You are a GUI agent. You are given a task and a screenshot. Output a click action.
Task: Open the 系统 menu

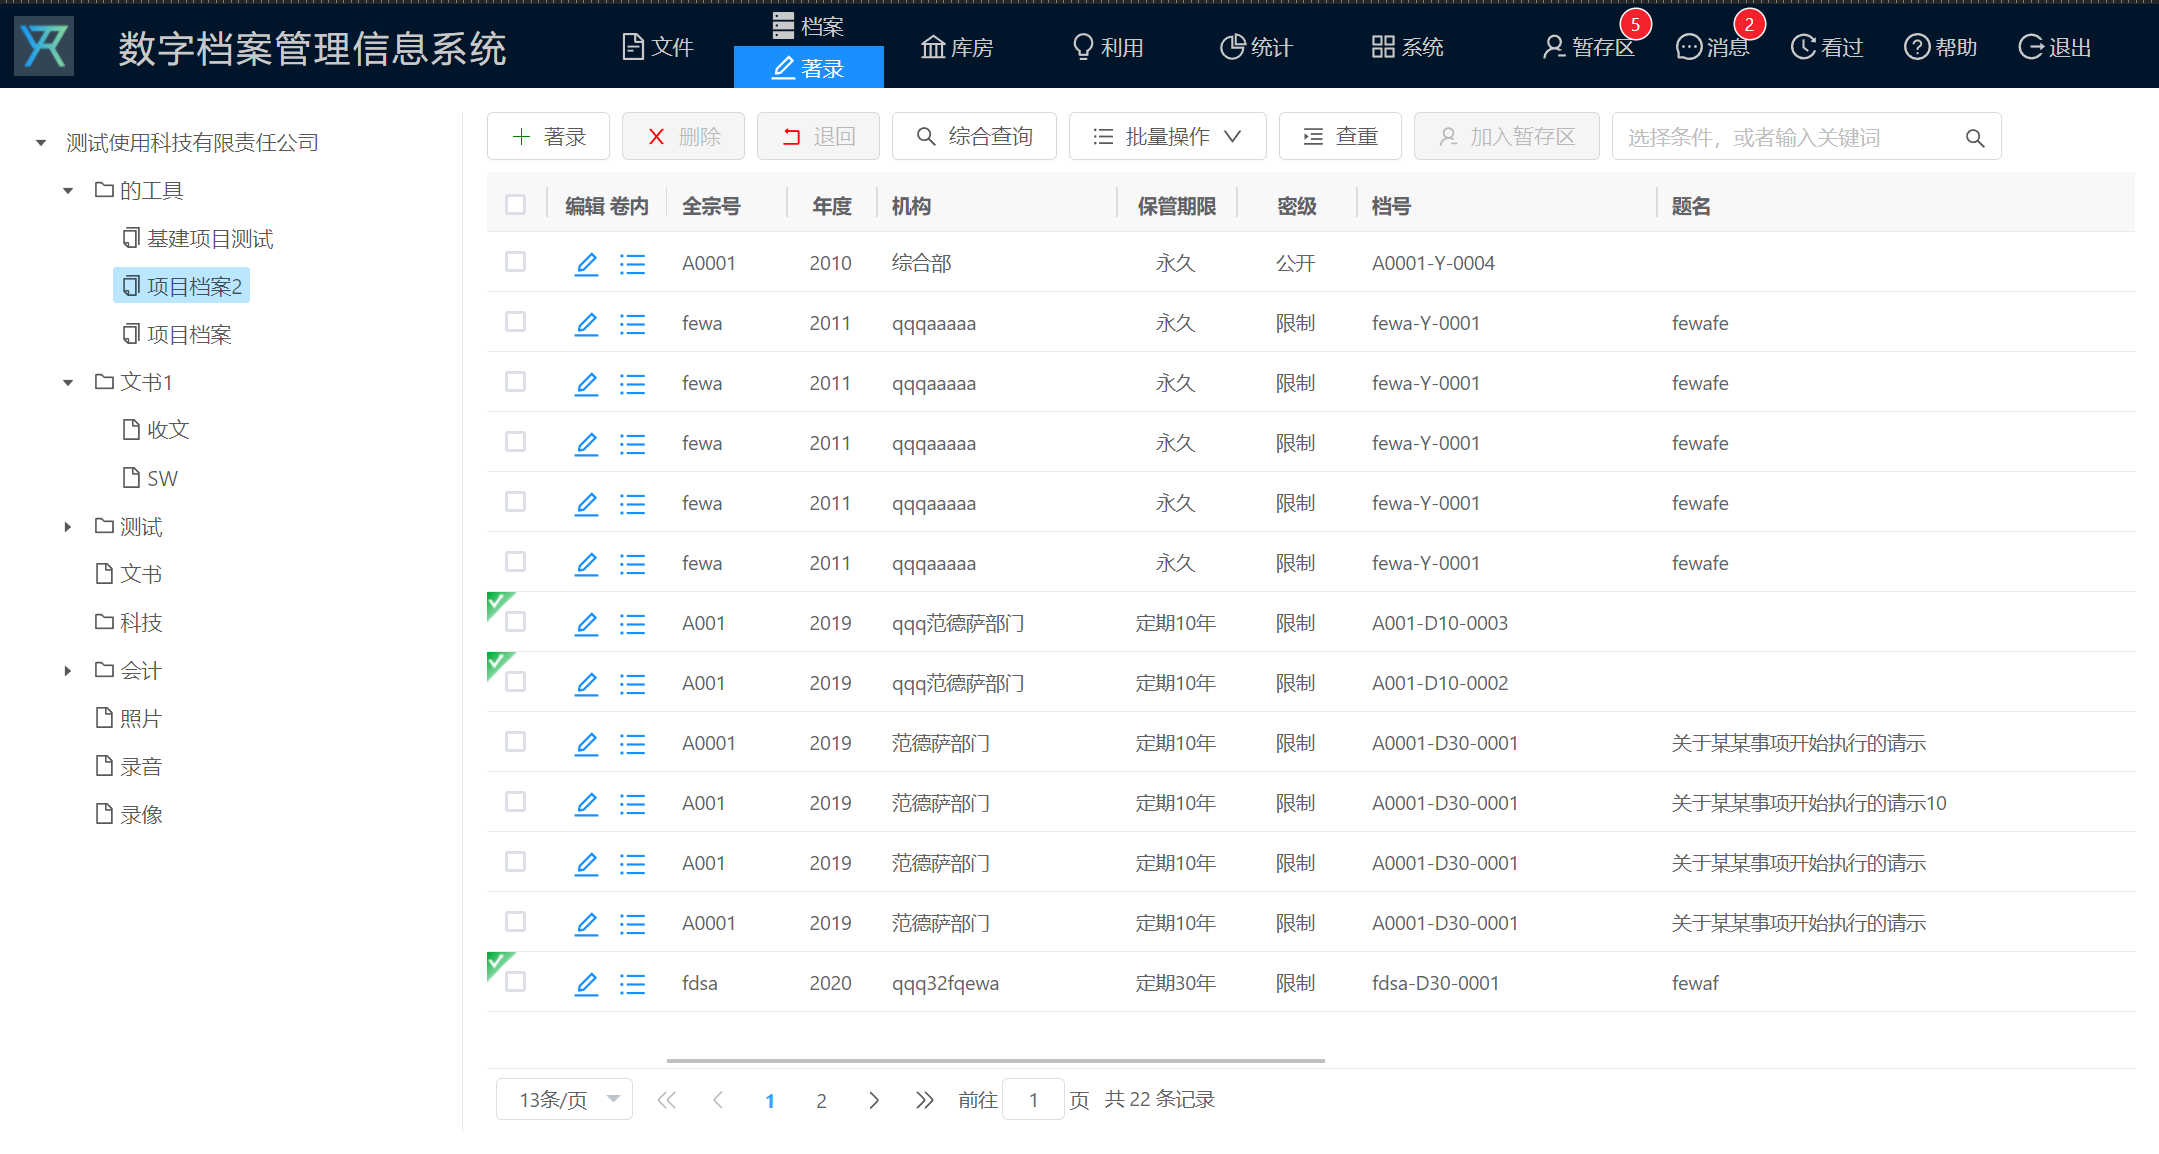(1407, 47)
